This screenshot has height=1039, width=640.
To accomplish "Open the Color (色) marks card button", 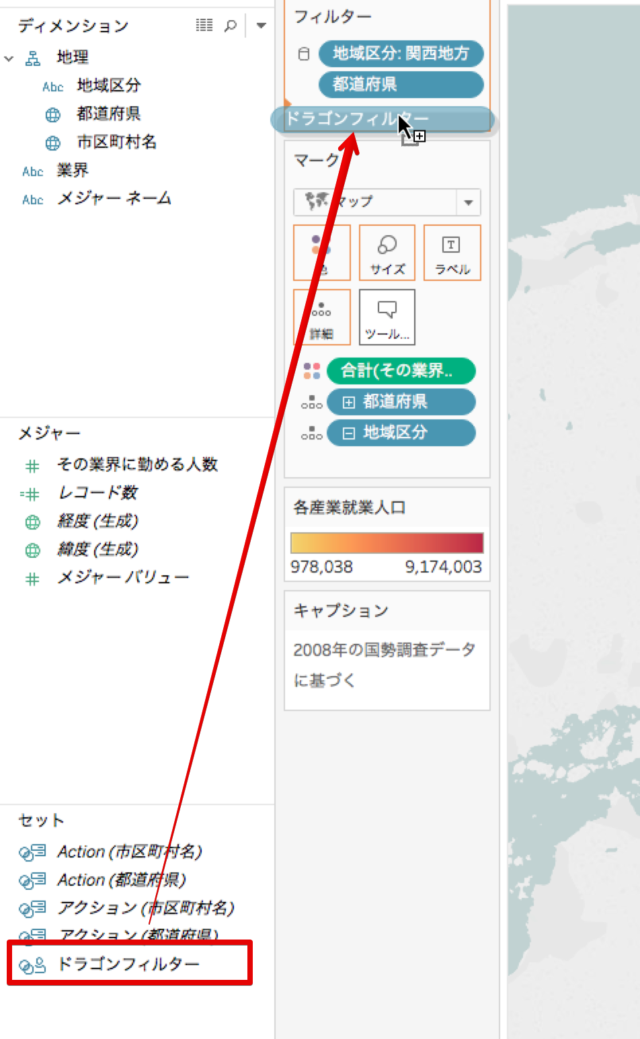I will point(321,252).
